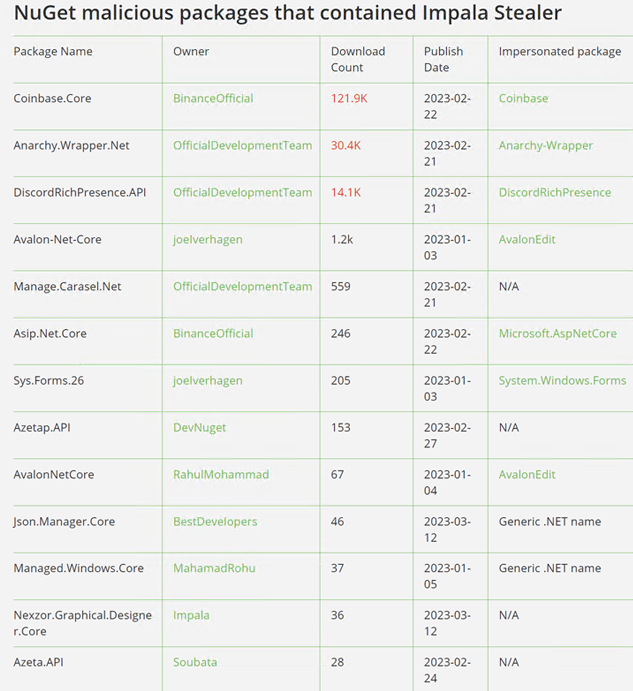Open the Soubata owner link
633x691 pixels.
pyautogui.click(x=194, y=663)
